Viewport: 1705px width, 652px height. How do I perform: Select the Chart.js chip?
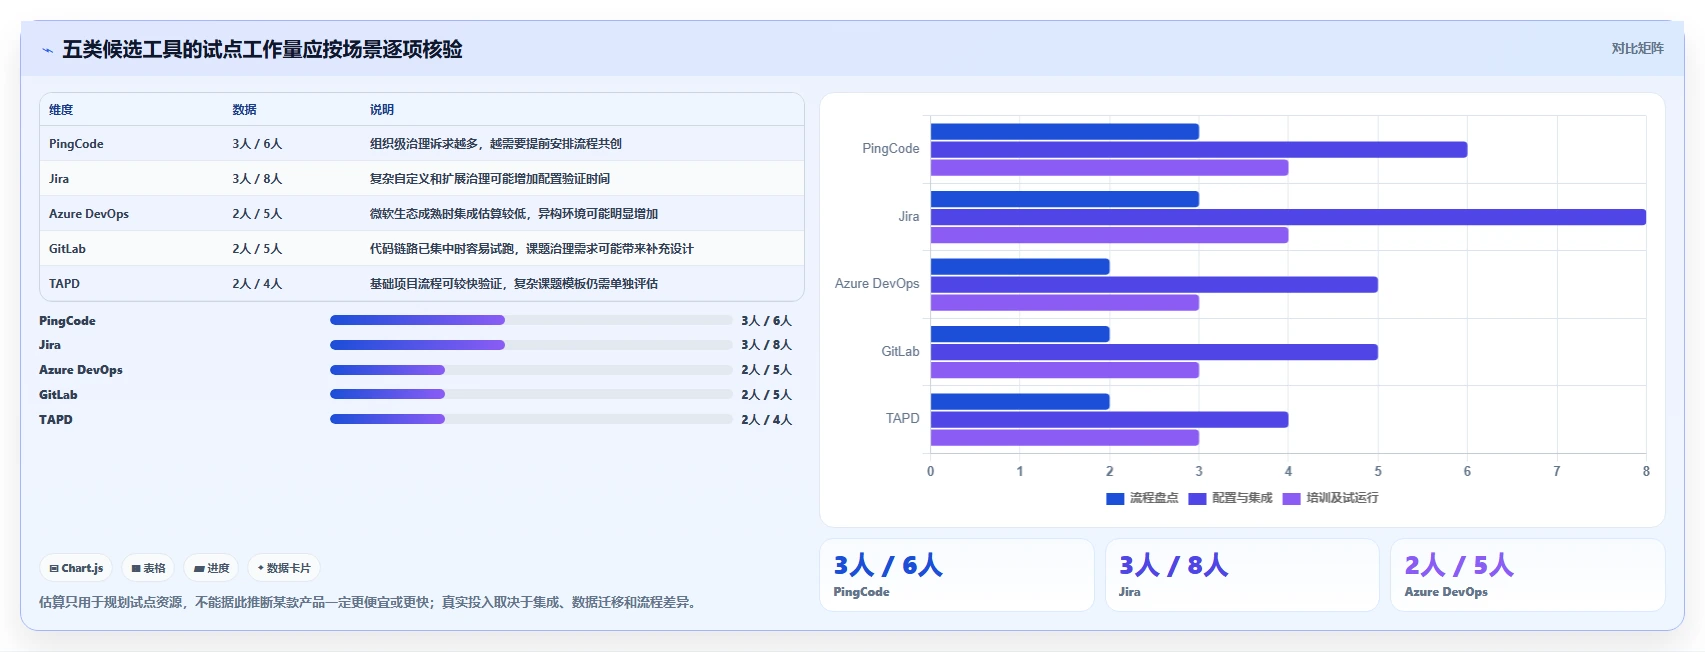point(77,568)
